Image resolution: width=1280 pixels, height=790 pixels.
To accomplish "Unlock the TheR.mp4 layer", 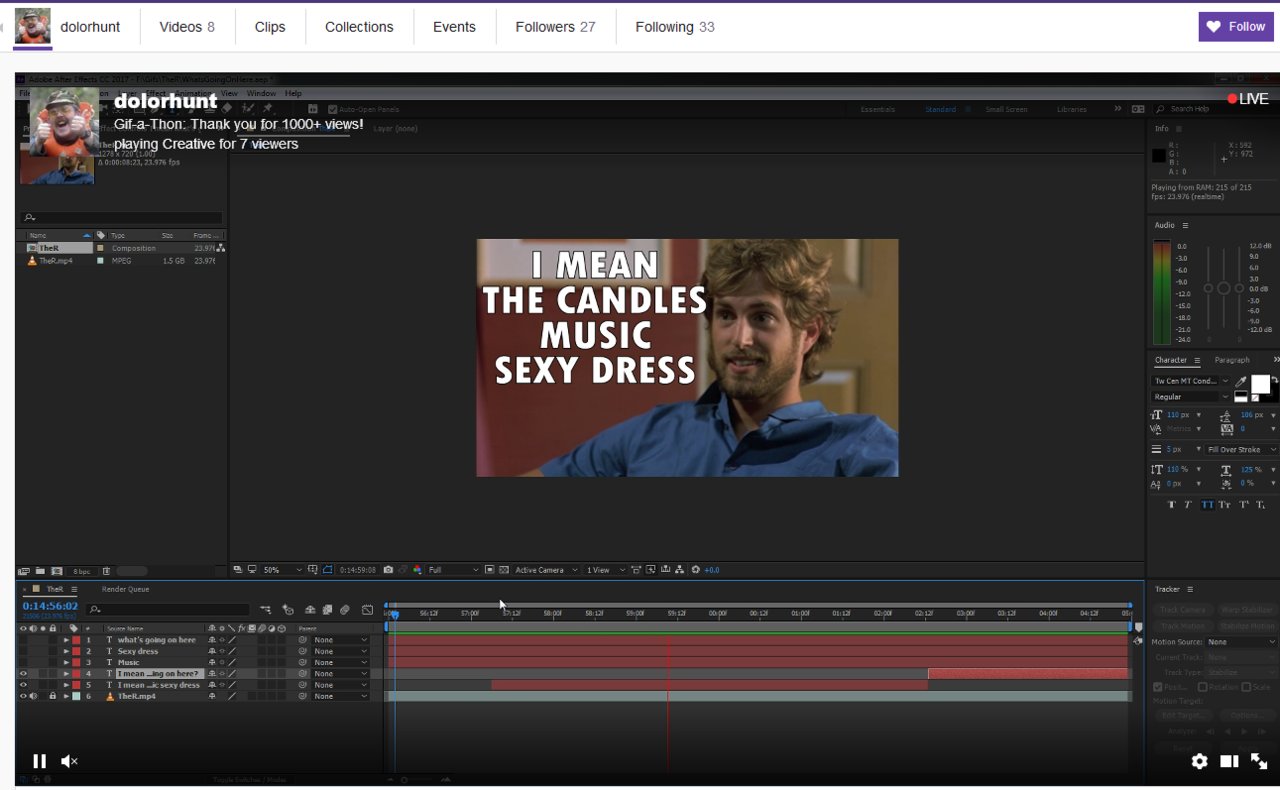I will point(53,696).
